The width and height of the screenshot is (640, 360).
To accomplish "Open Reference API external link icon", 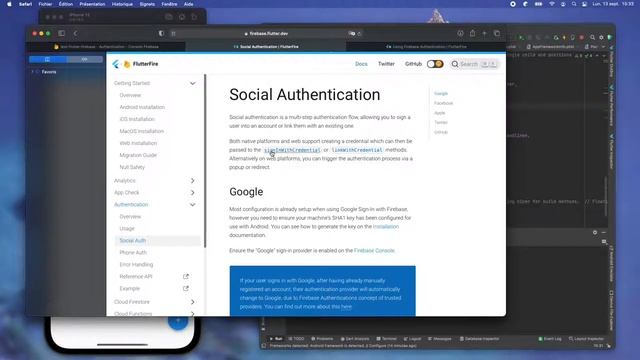I will tap(186, 276).
